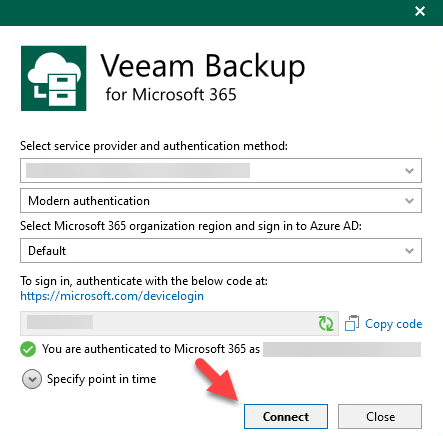Screen dimensions: 443x436
Task: Select the Default region text in combo box
Action: pos(47,251)
